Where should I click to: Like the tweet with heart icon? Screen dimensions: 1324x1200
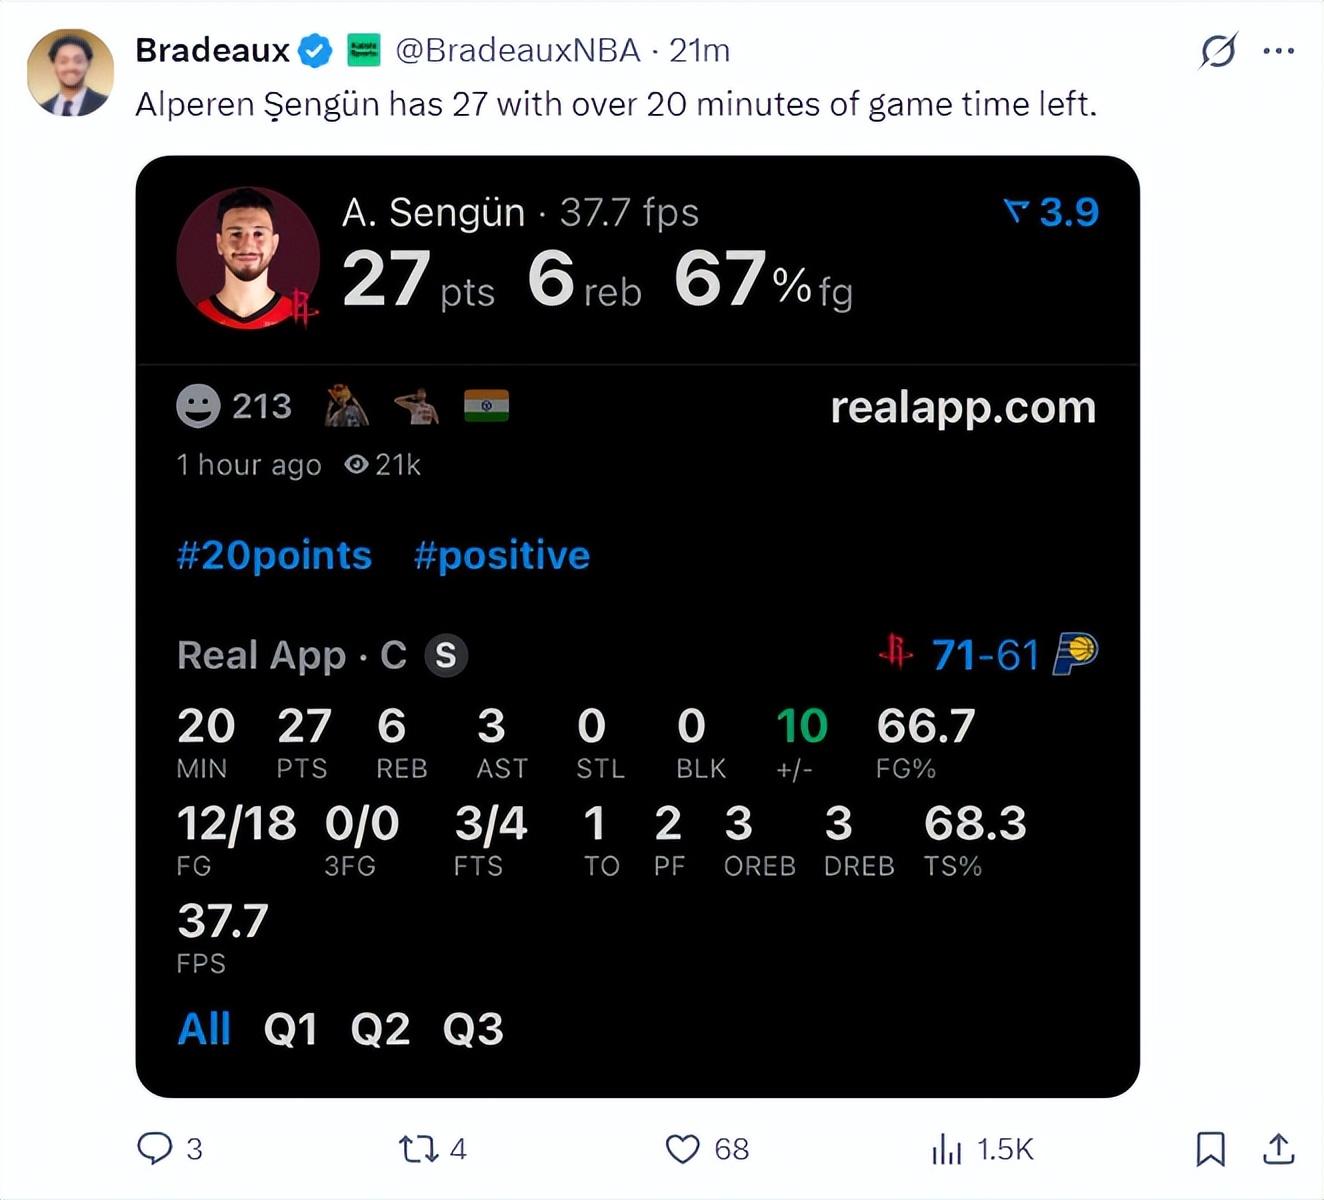[x=683, y=1148]
